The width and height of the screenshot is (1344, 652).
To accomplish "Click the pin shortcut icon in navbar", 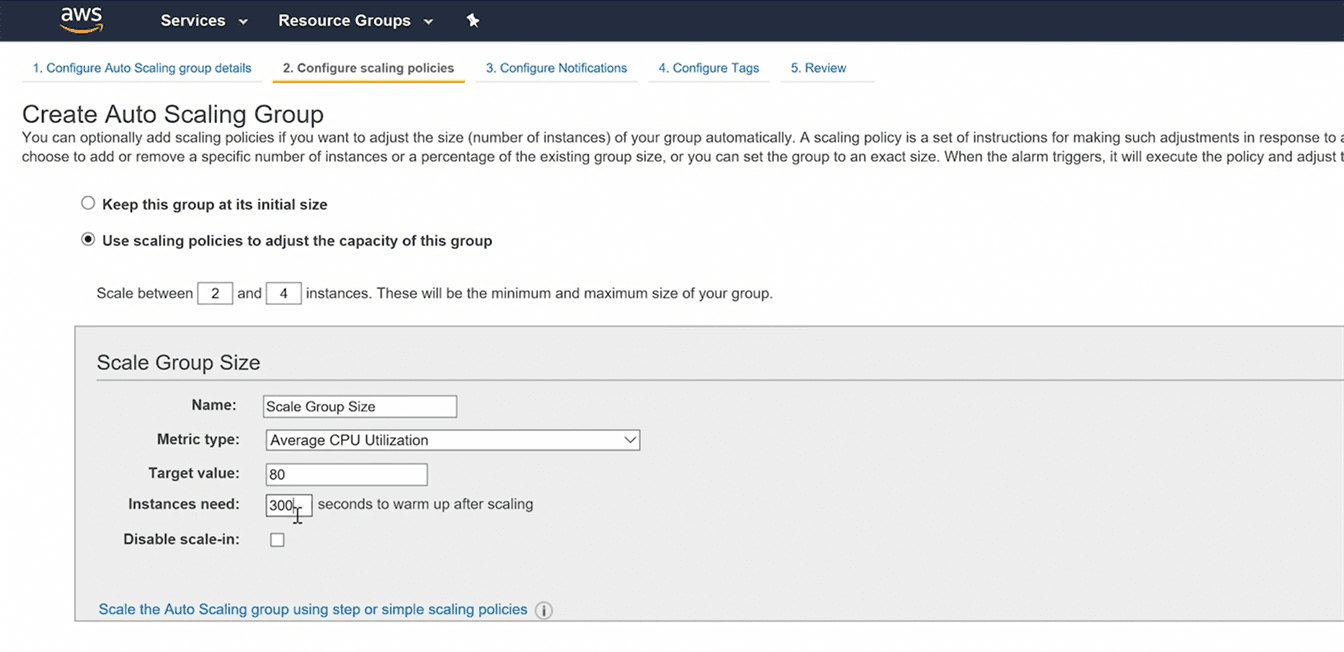I will point(473,20).
